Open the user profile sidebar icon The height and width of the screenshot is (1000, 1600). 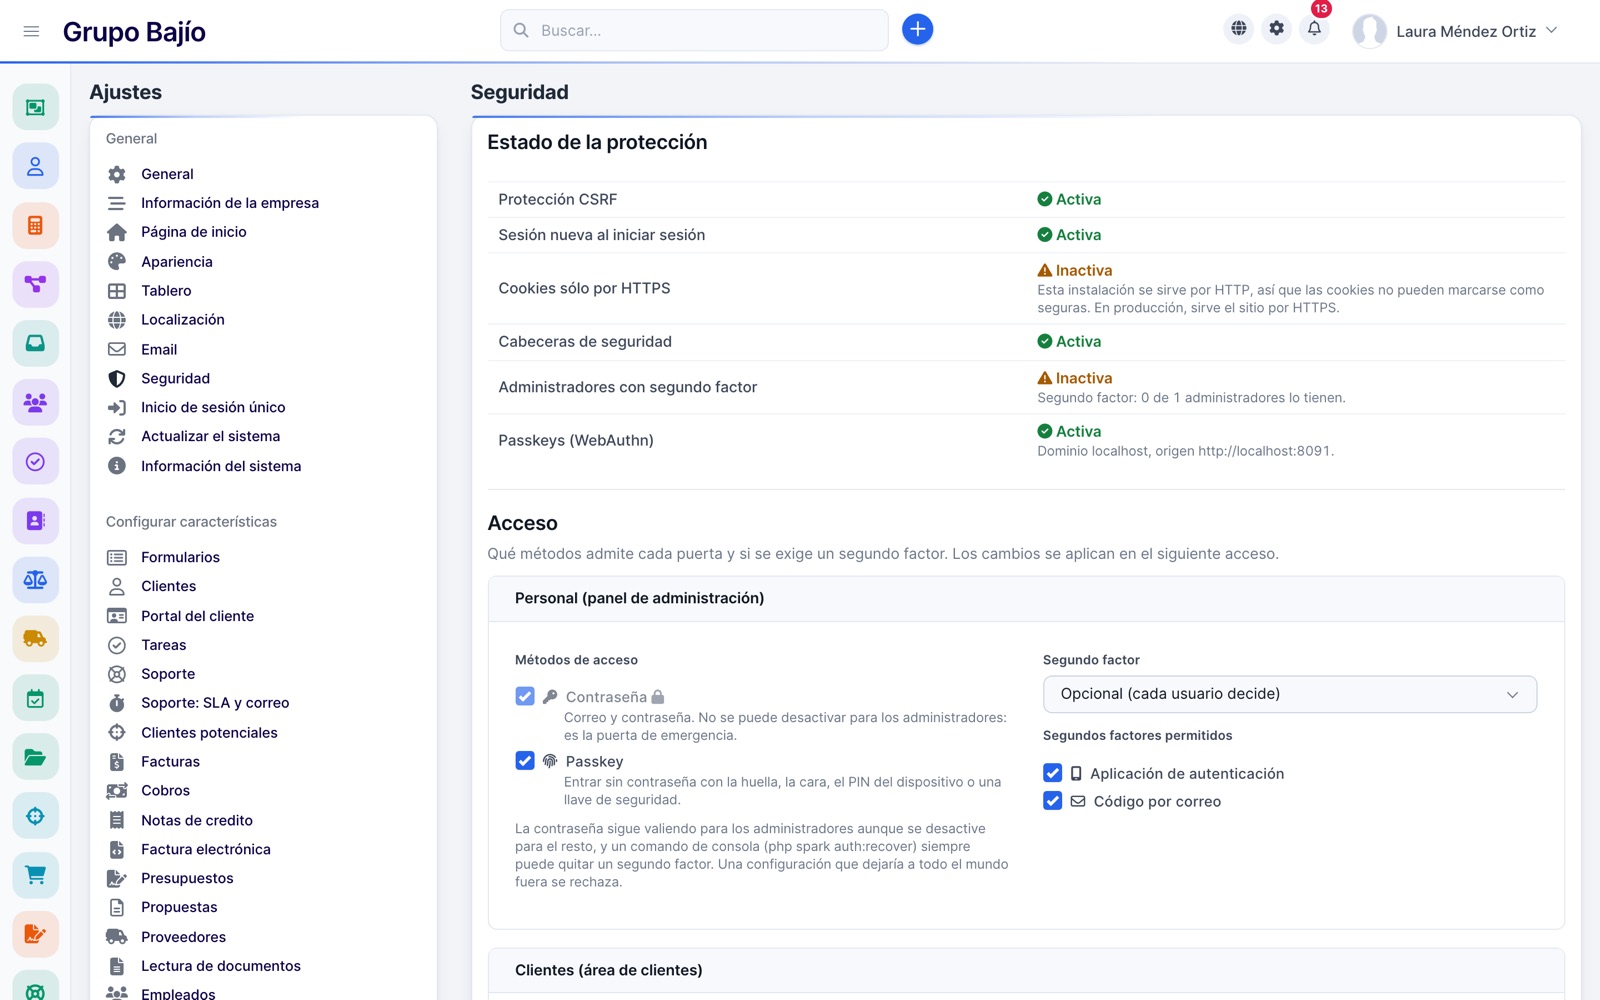point(35,166)
